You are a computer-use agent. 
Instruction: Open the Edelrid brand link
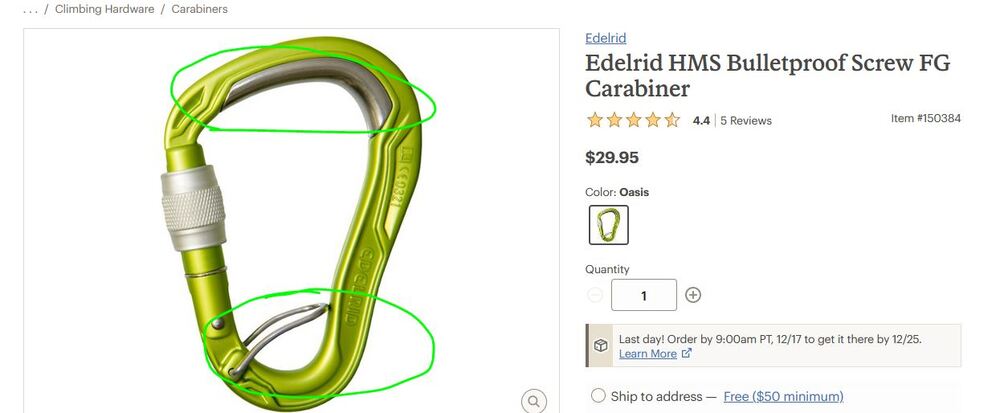[x=606, y=38]
